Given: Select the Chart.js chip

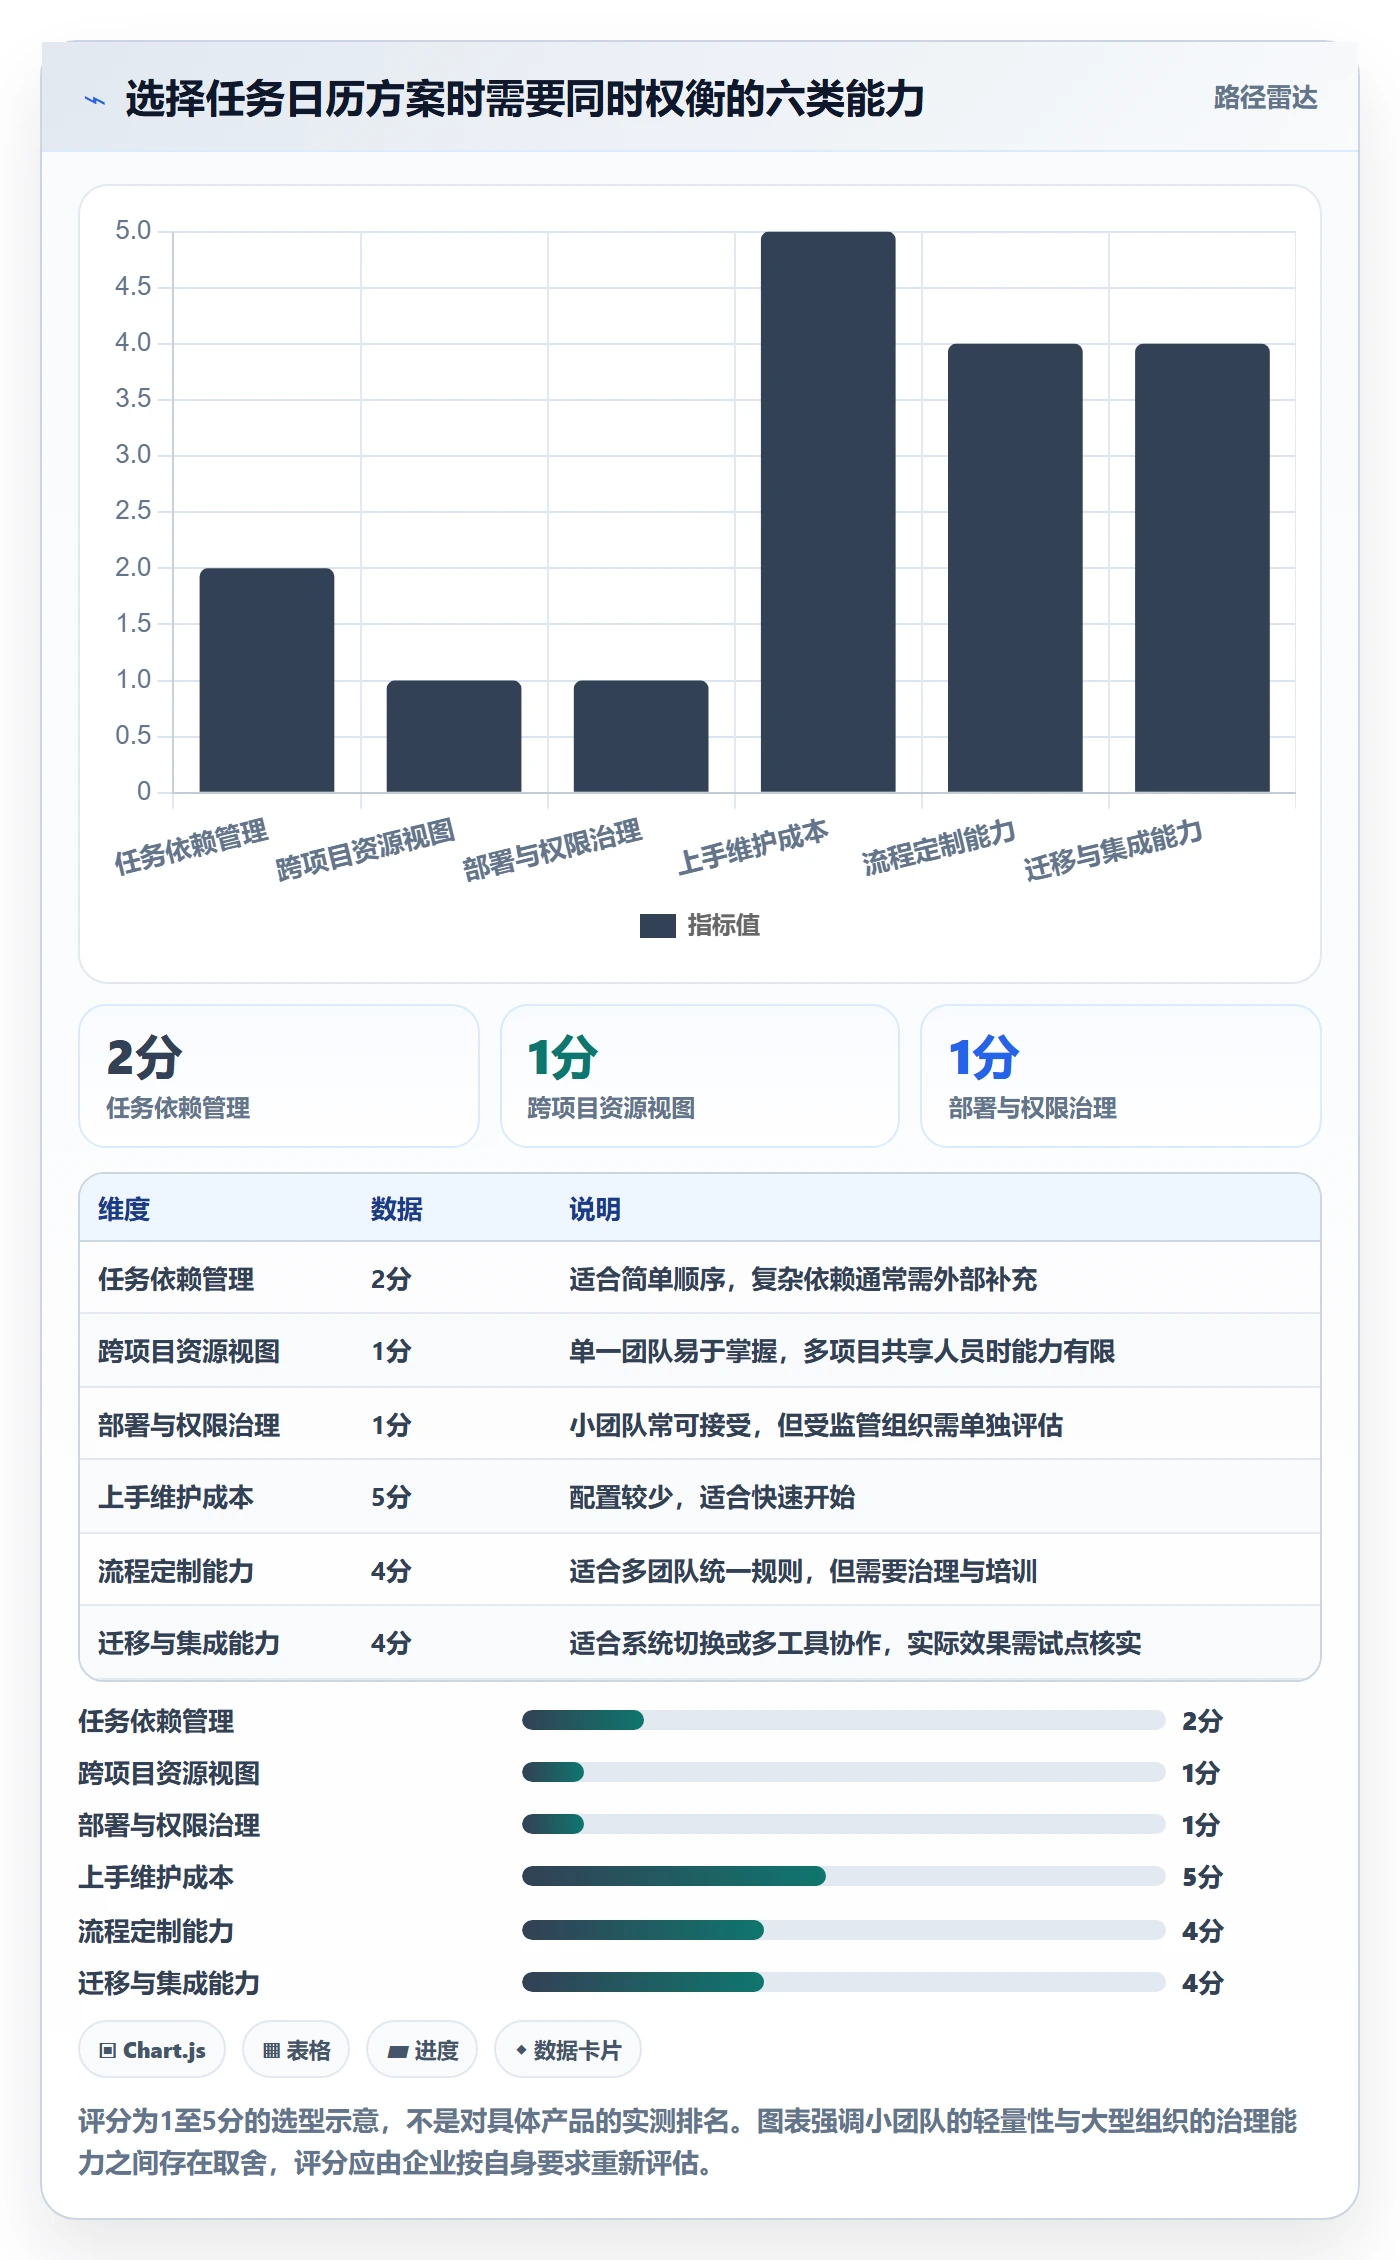Looking at the screenshot, I should [x=152, y=2050].
